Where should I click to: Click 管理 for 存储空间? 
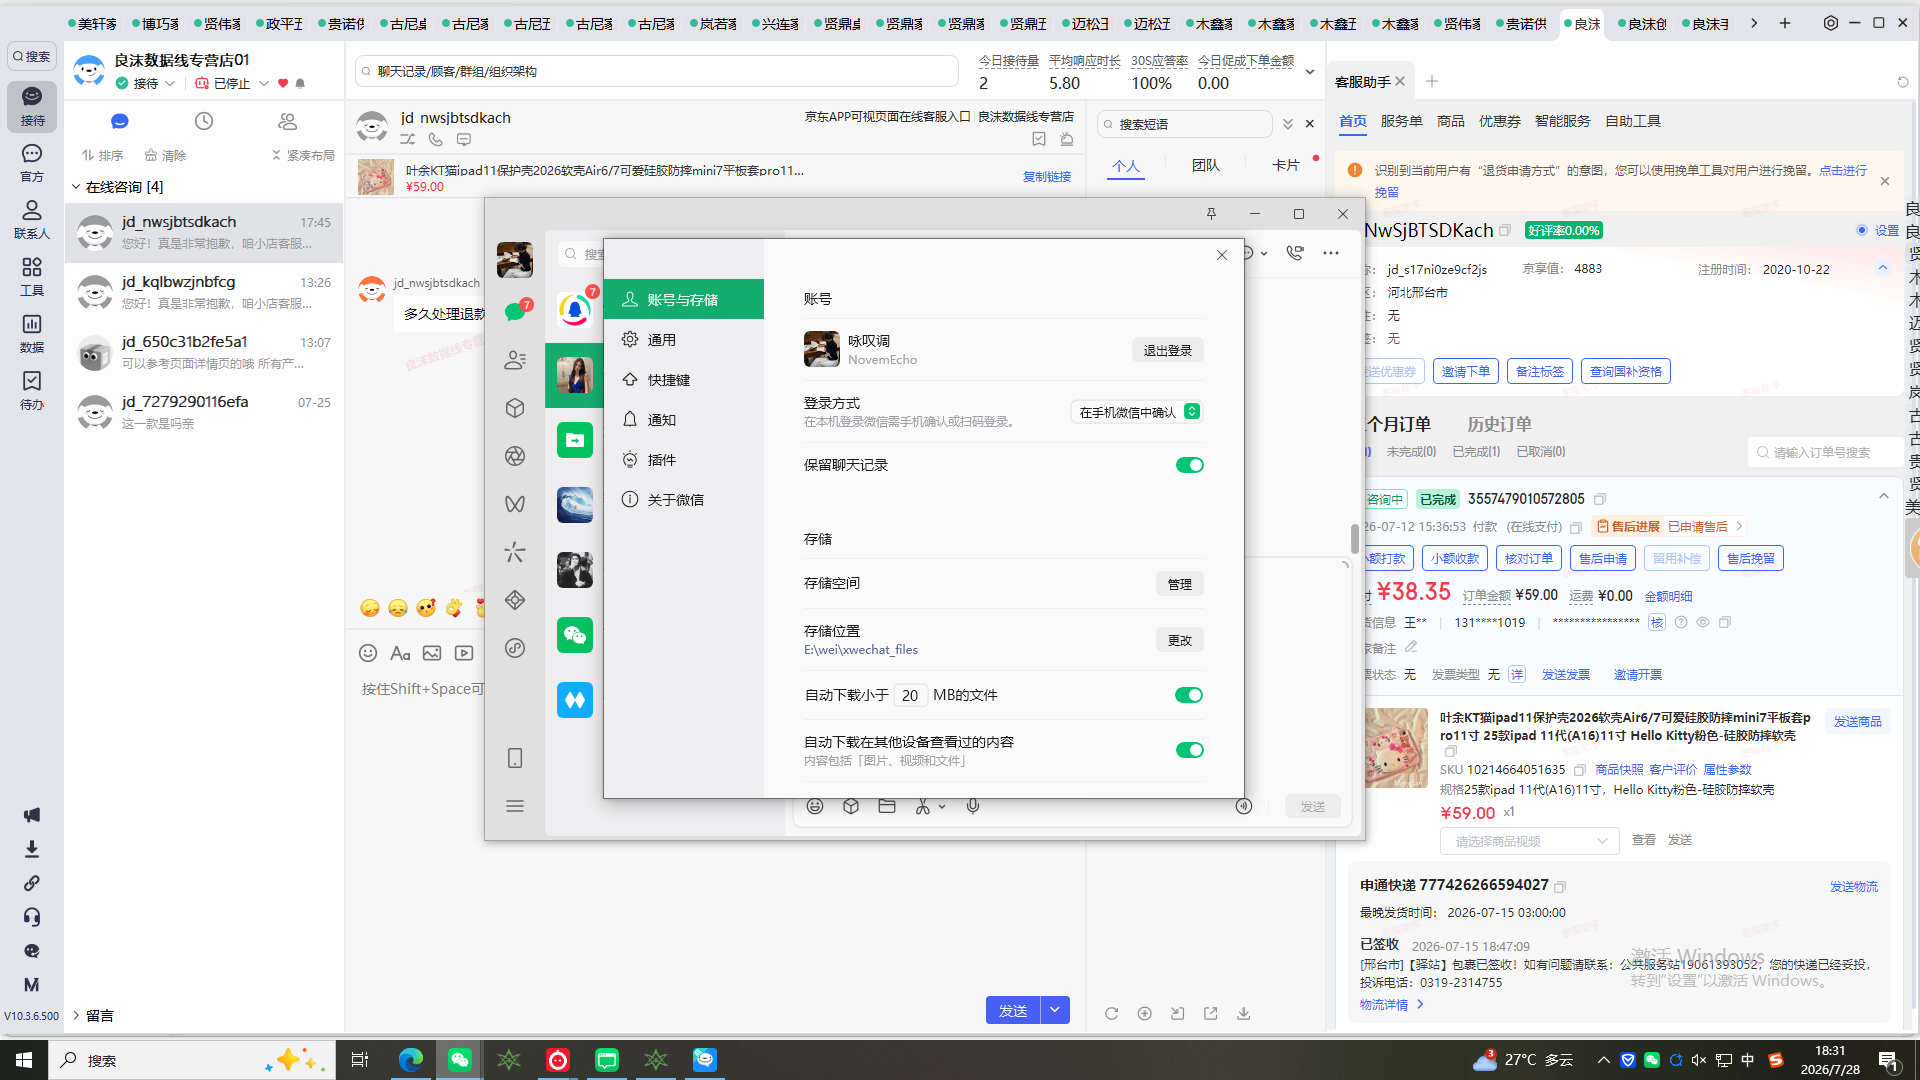tap(1180, 584)
